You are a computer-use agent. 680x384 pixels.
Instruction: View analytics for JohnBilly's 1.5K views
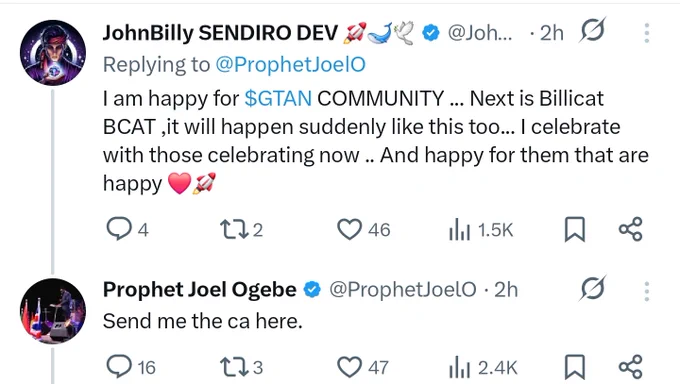459,230
